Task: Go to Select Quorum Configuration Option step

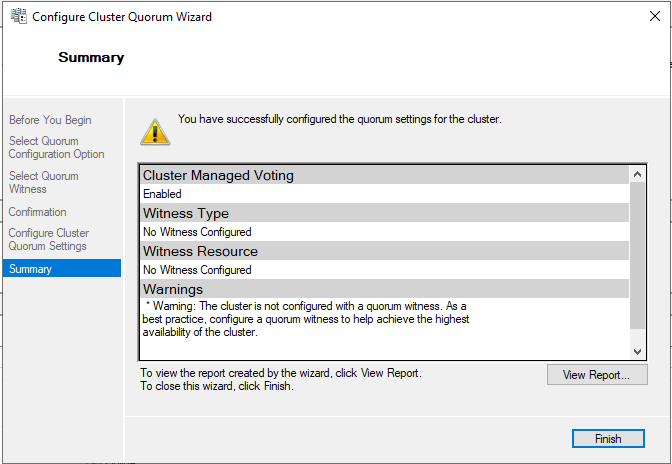Action: point(56,147)
